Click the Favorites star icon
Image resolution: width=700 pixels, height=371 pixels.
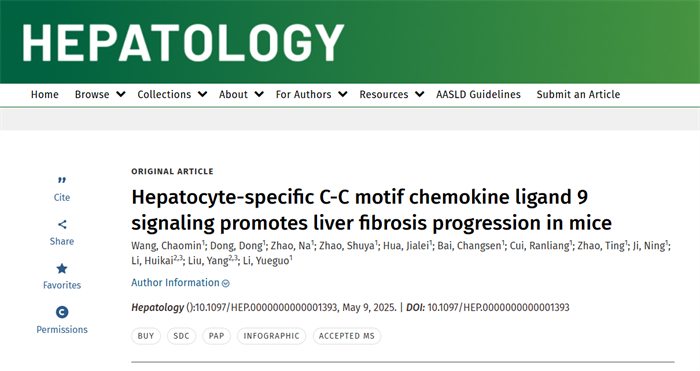[62, 268]
